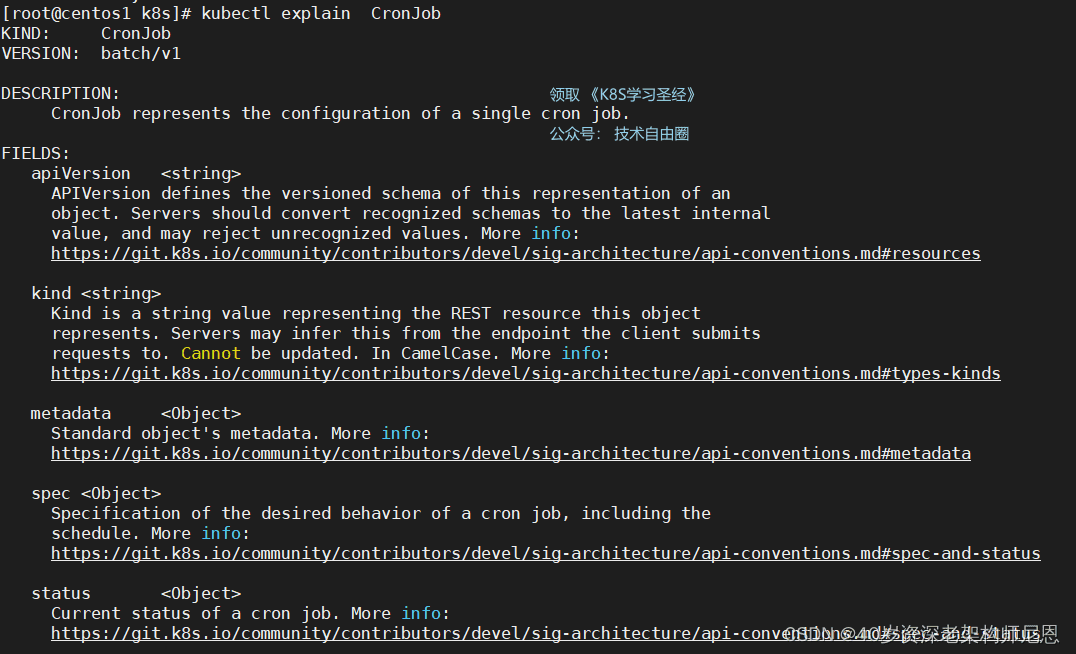Click the status field name
Image resolution: width=1076 pixels, height=654 pixels.
tap(60, 594)
